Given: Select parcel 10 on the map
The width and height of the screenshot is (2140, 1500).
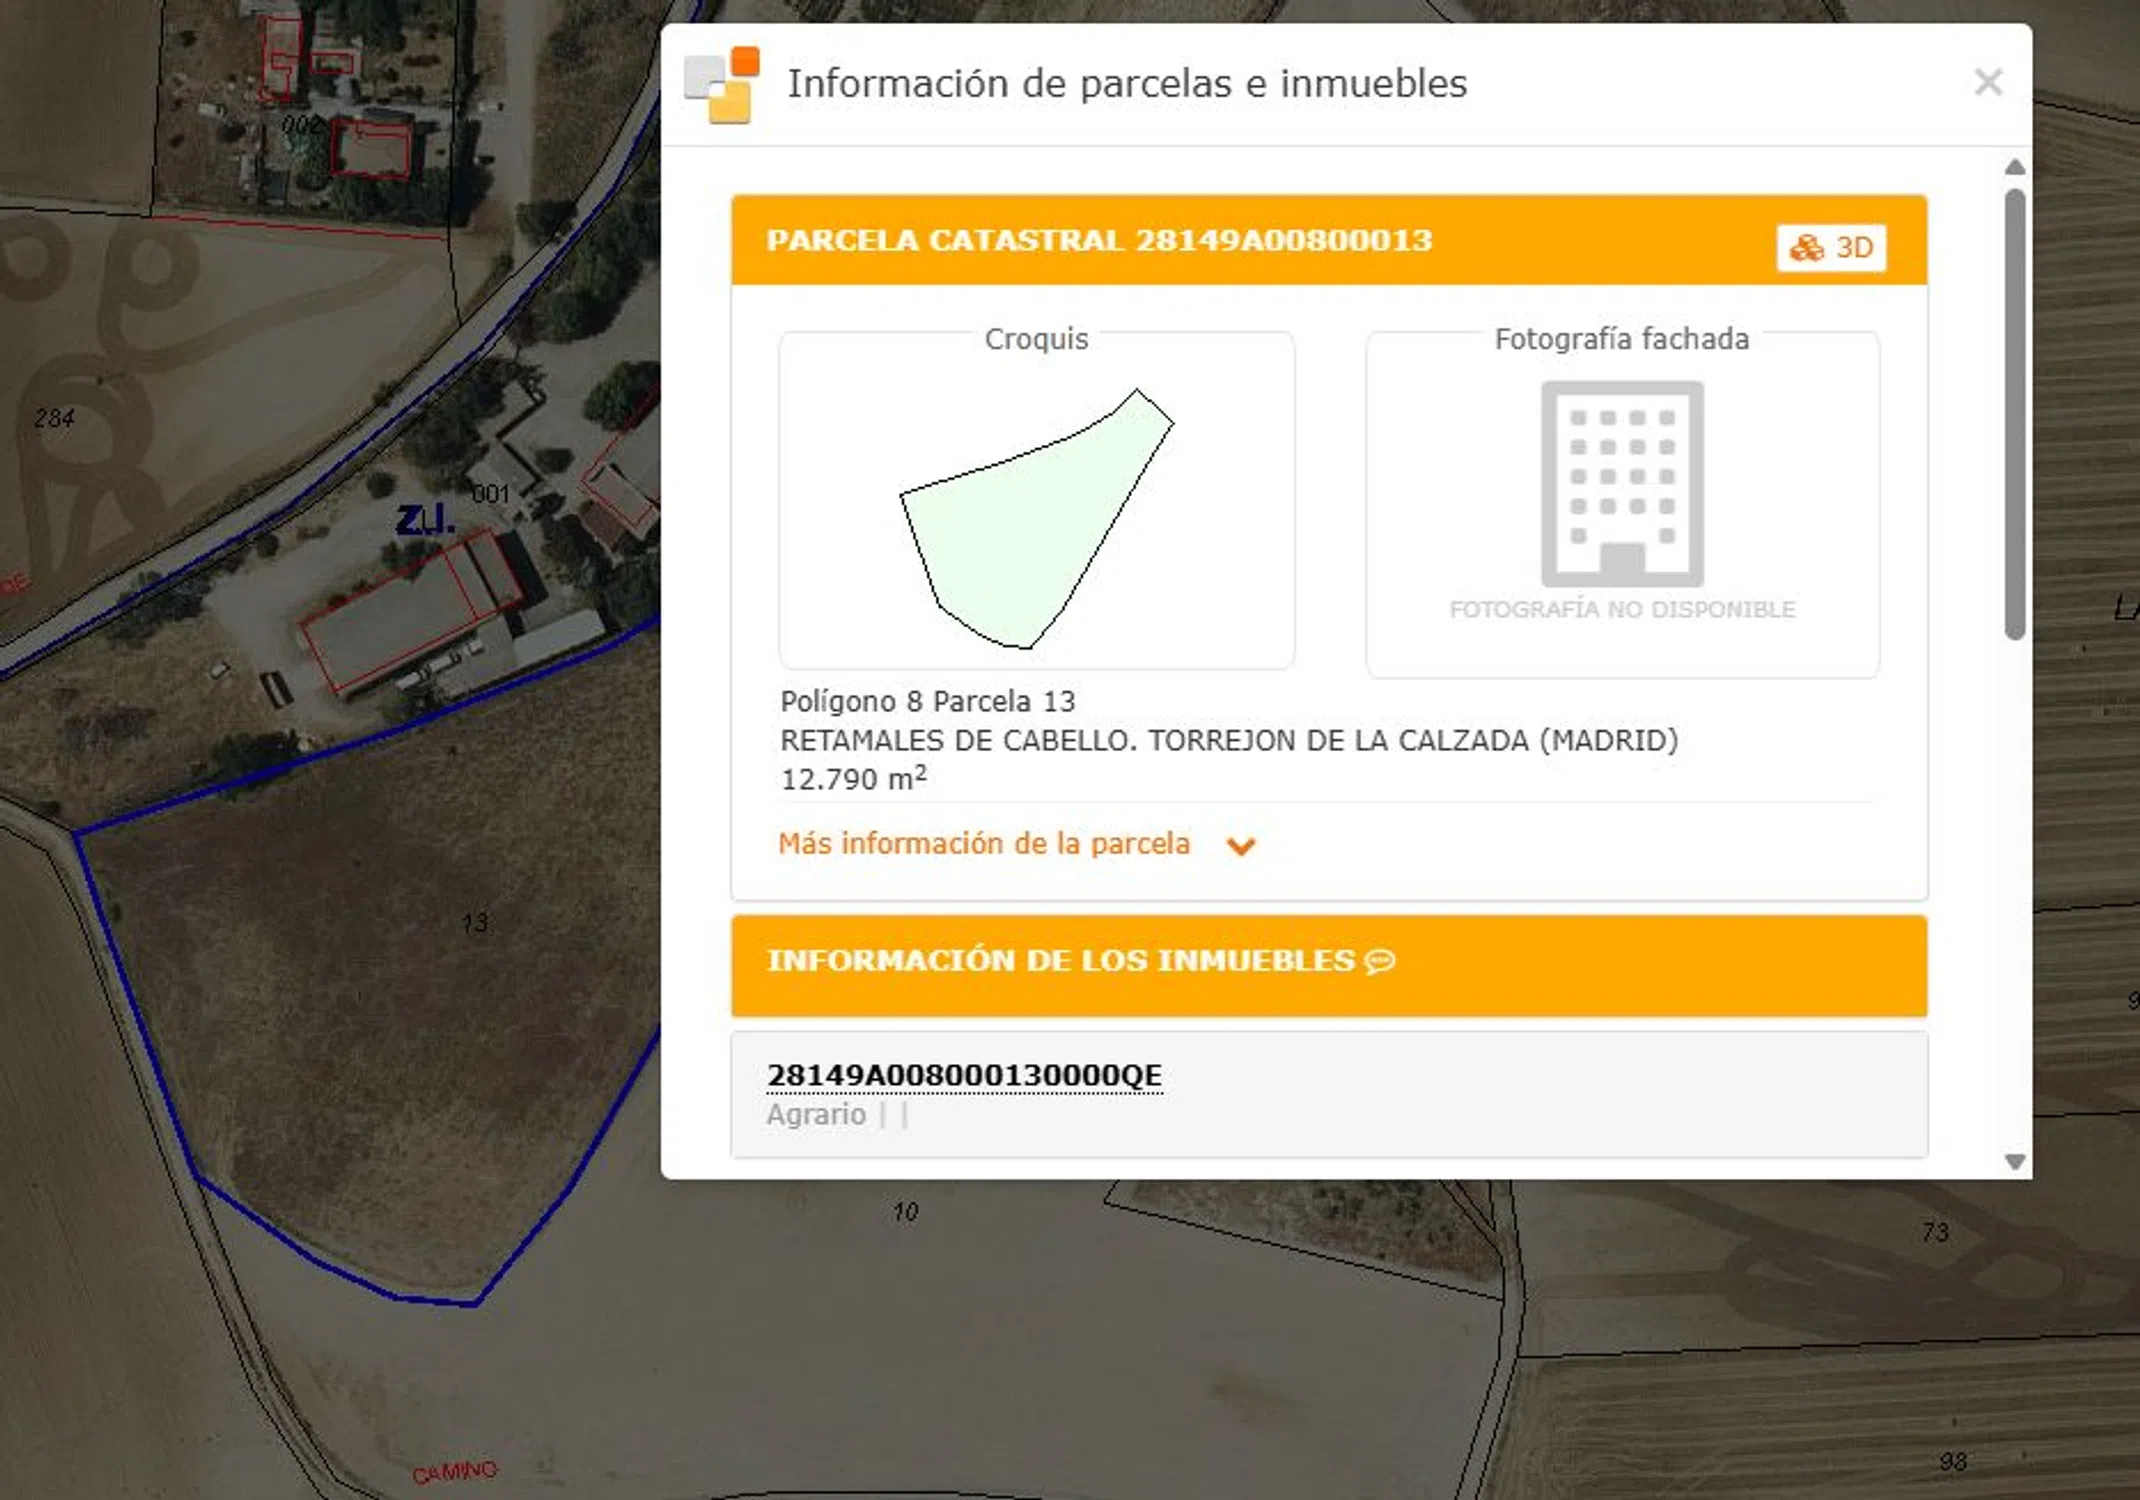Looking at the screenshot, I should (x=905, y=1212).
